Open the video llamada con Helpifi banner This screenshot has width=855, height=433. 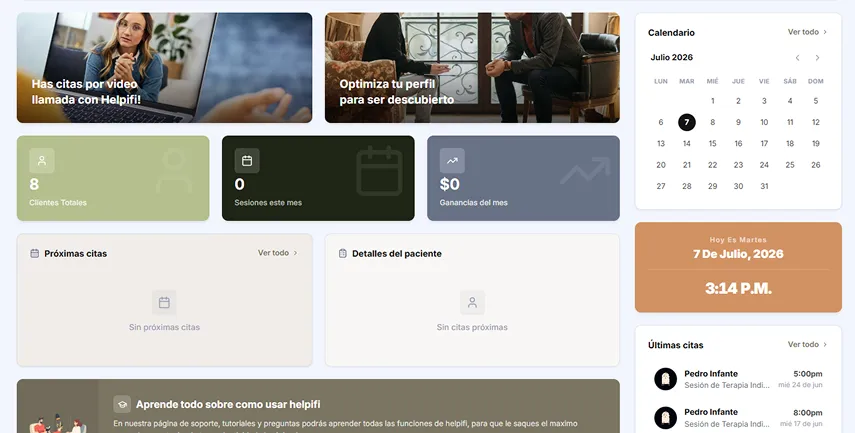164,68
